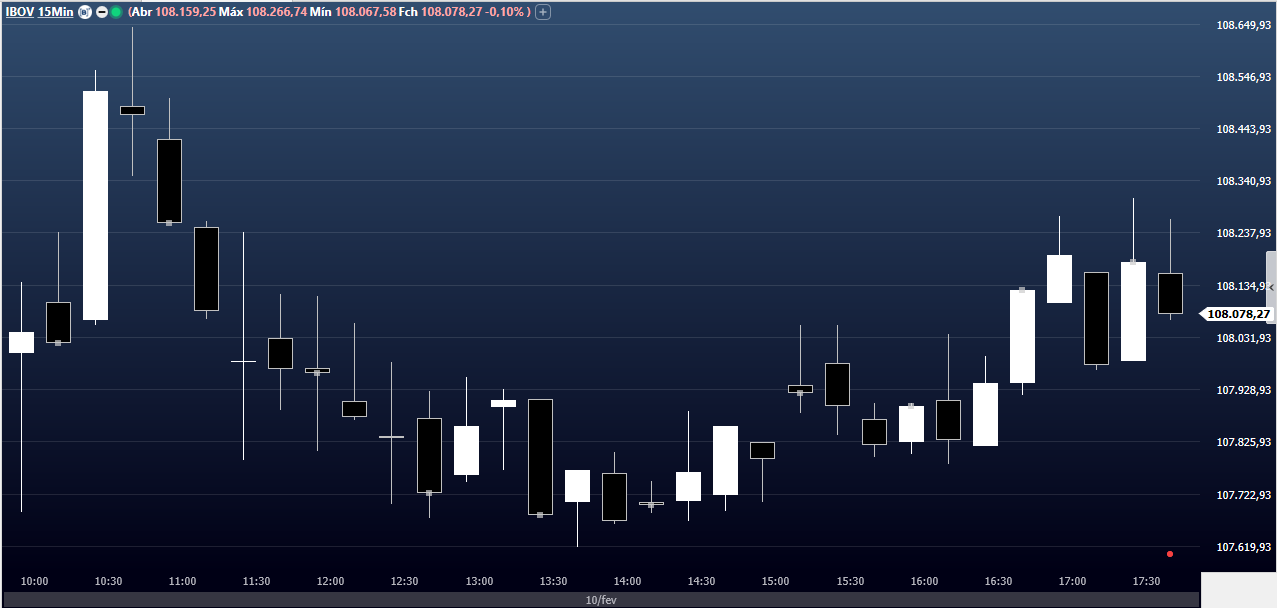Screen dimensions: 1277x608
Task: Click the plus icon to add an indicator
Action: coord(541,12)
